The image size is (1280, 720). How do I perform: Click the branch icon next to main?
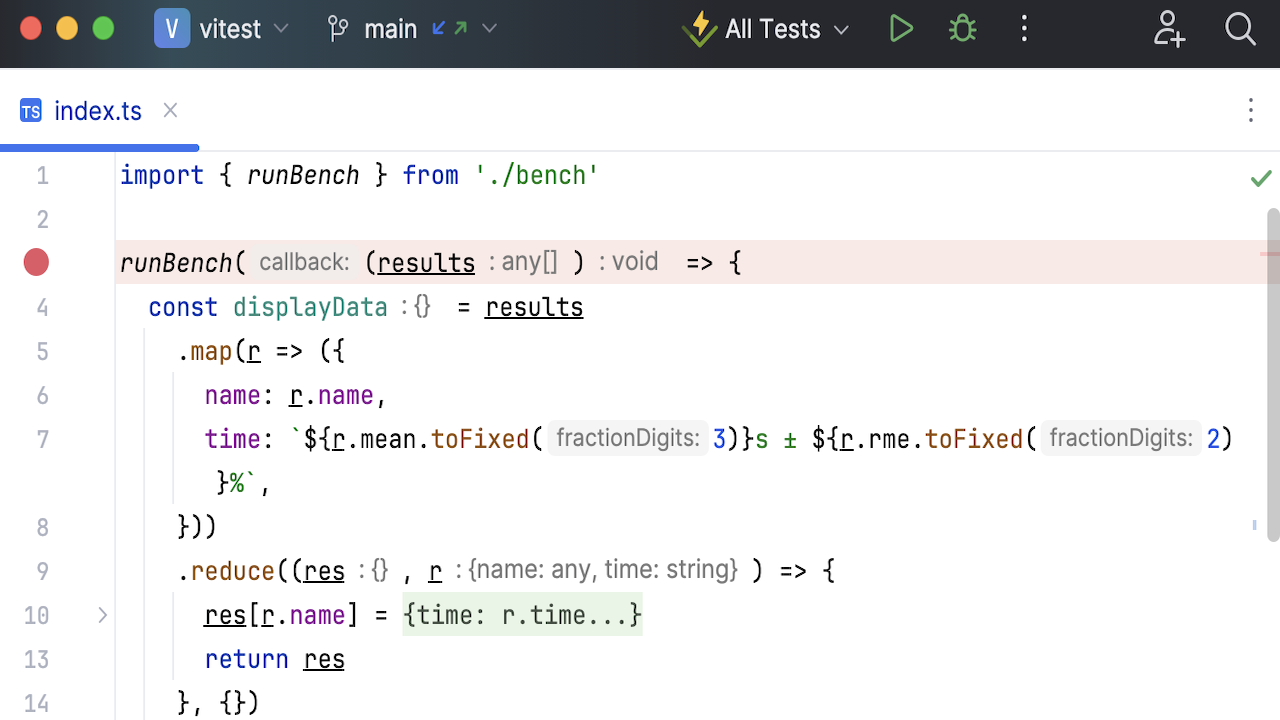coord(338,28)
